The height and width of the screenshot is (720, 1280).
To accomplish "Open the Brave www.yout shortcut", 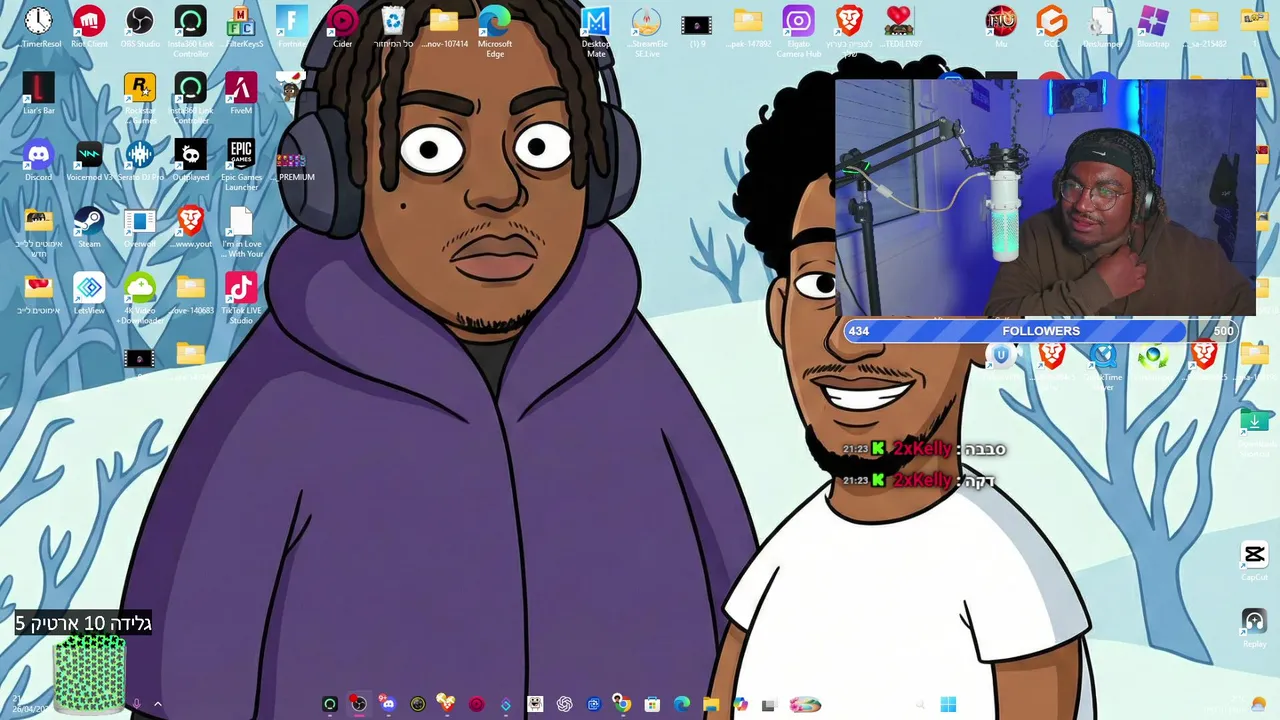I will pyautogui.click(x=190, y=227).
